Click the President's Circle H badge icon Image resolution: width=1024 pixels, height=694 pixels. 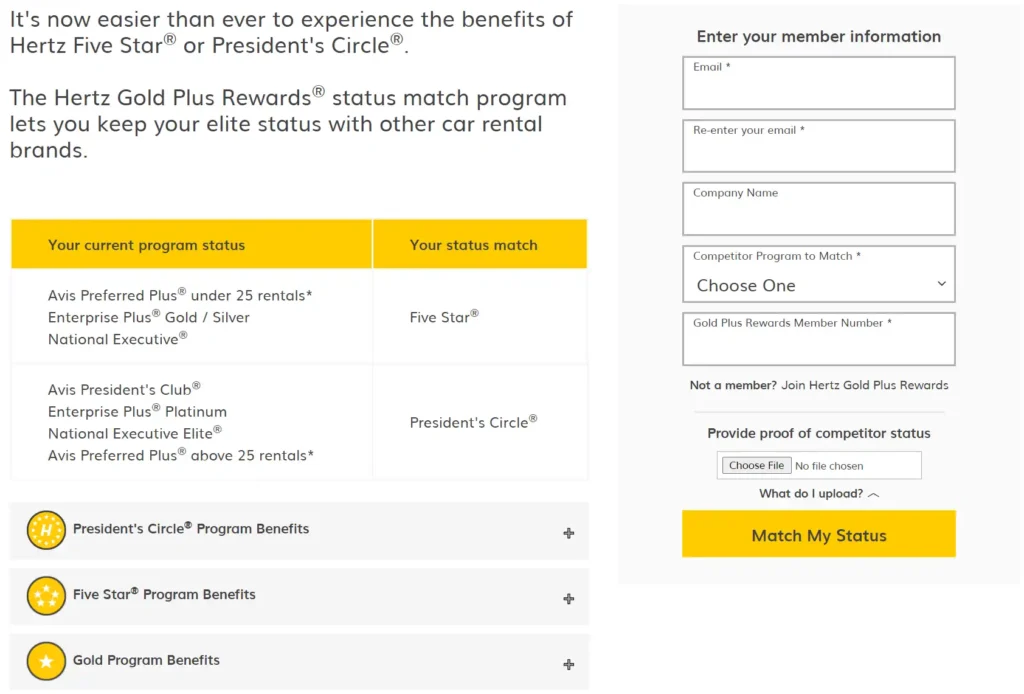(45, 531)
